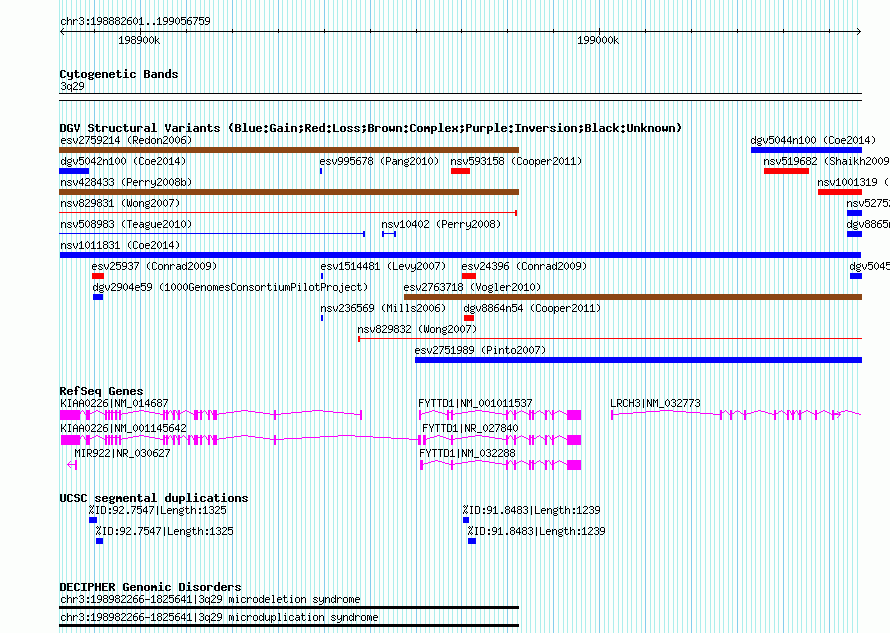This screenshot has height=633, width=890.
Task: Select the 3q29 microduplication syndrome entry
Action: point(289,619)
